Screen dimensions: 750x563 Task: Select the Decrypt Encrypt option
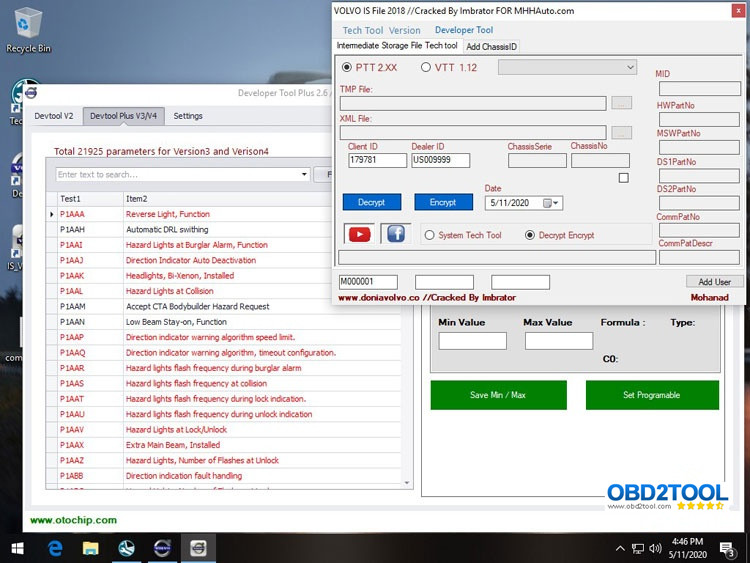point(530,235)
